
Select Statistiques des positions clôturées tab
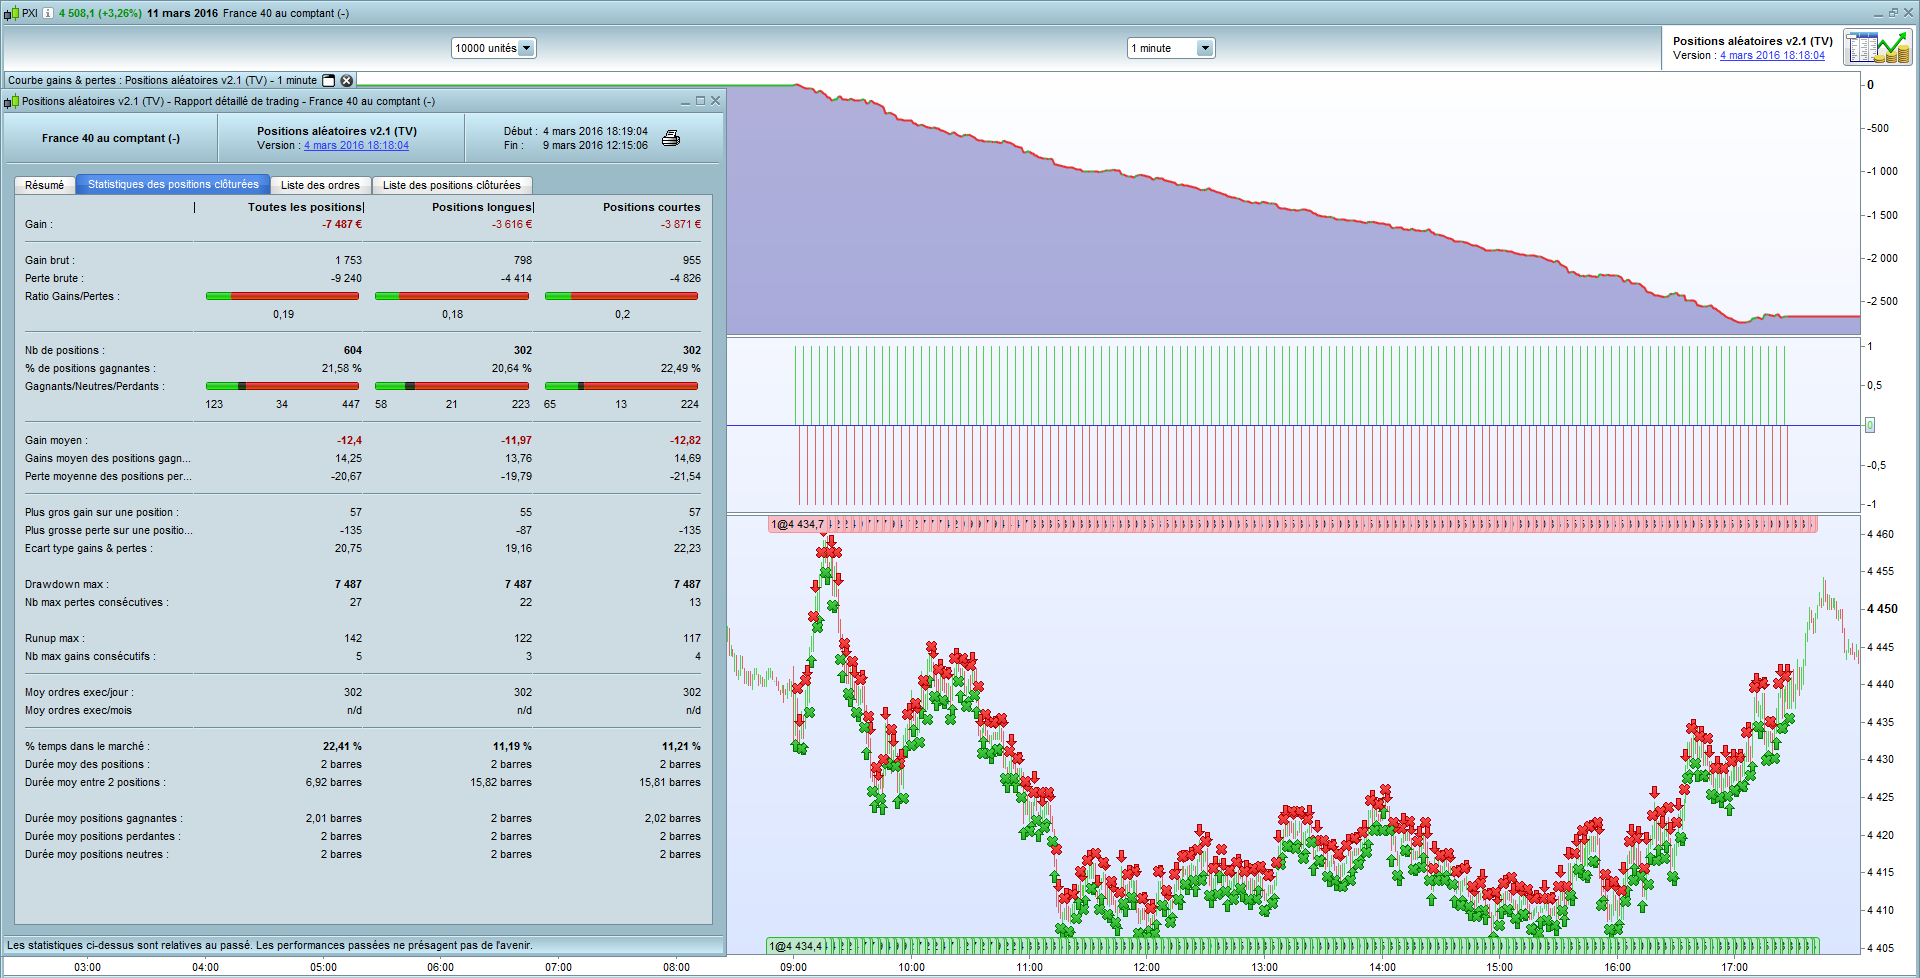[x=173, y=185]
